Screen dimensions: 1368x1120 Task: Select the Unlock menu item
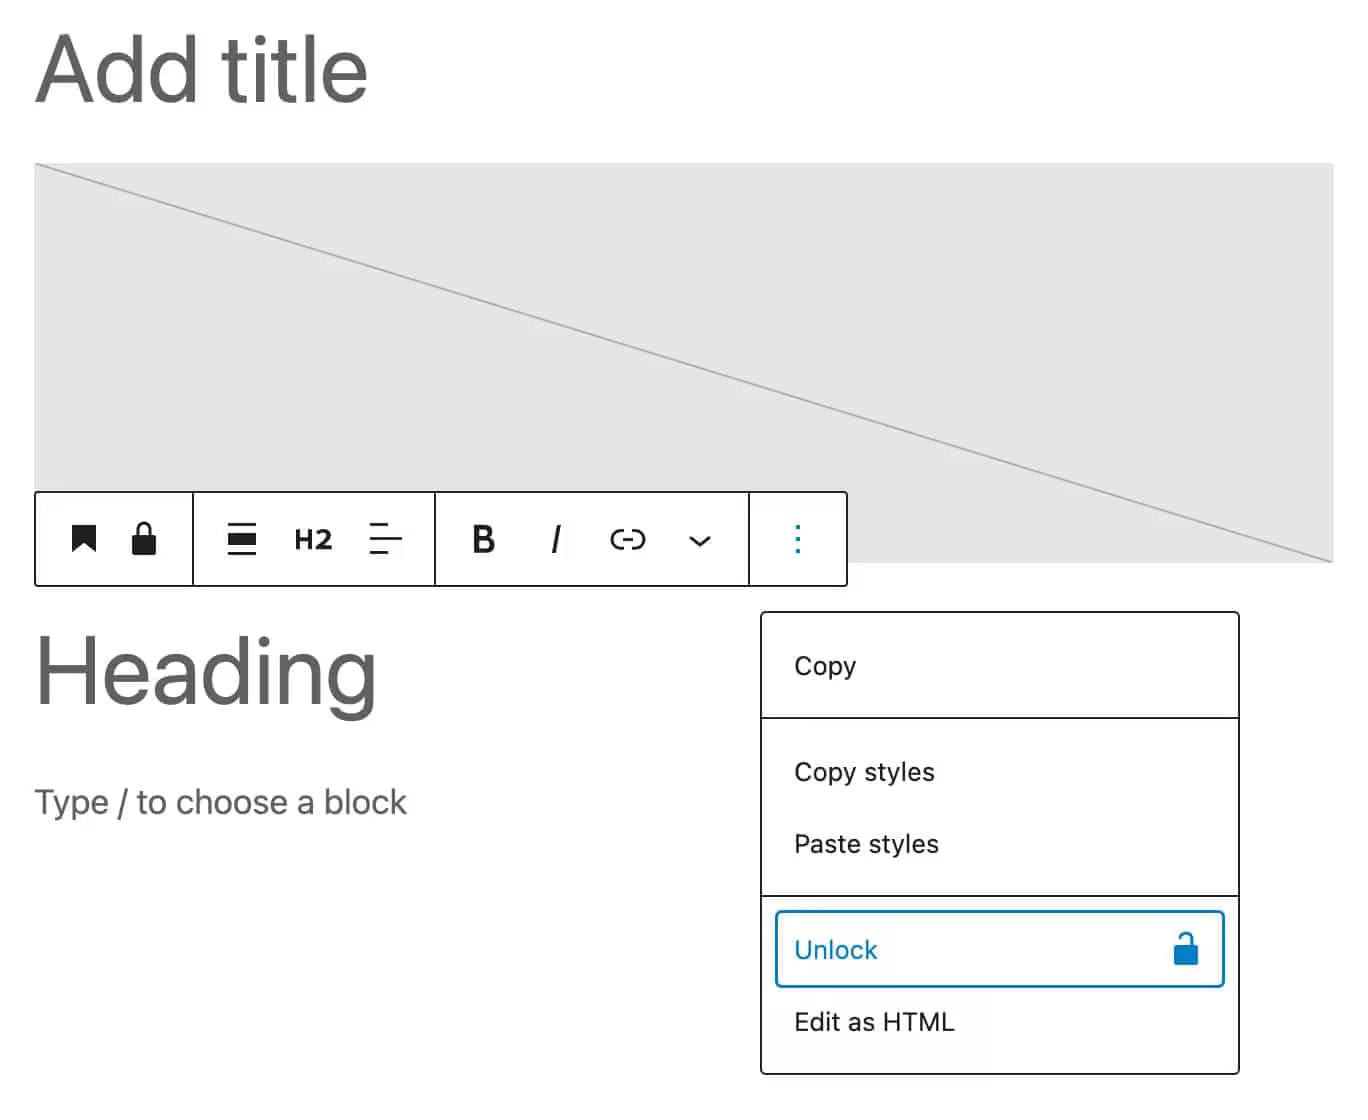(999, 949)
